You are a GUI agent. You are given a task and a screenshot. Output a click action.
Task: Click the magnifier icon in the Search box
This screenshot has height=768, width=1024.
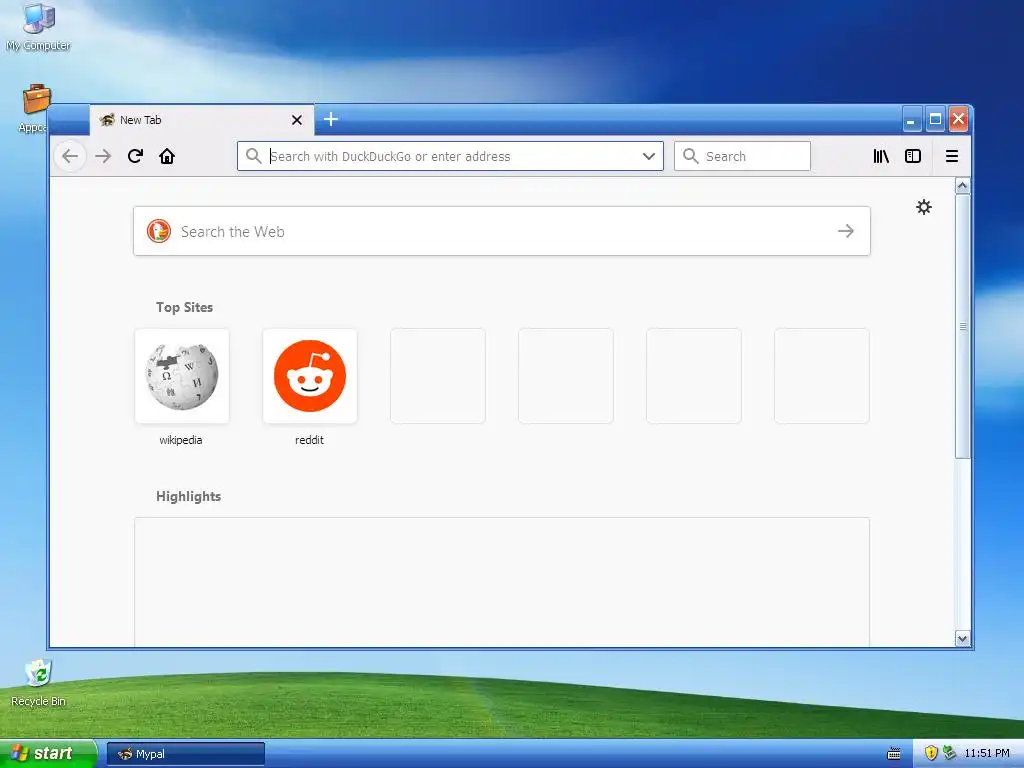point(690,156)
